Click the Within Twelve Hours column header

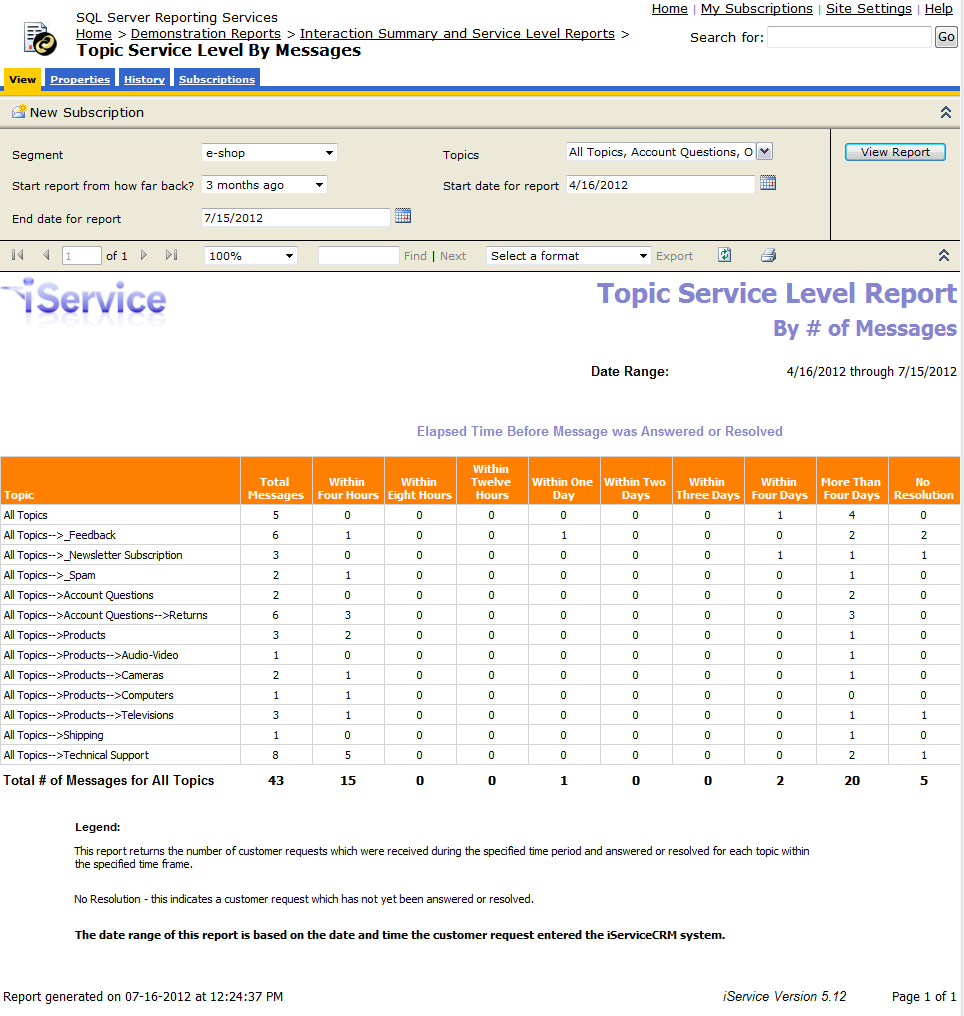click(492, 481)
